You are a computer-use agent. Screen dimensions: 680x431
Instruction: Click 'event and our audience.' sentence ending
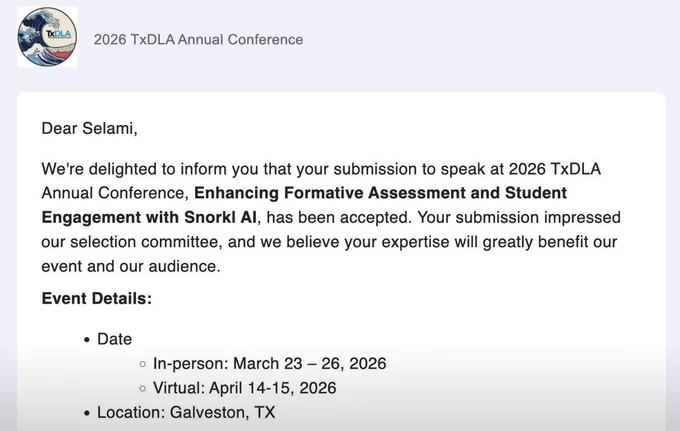pos(131,266)
